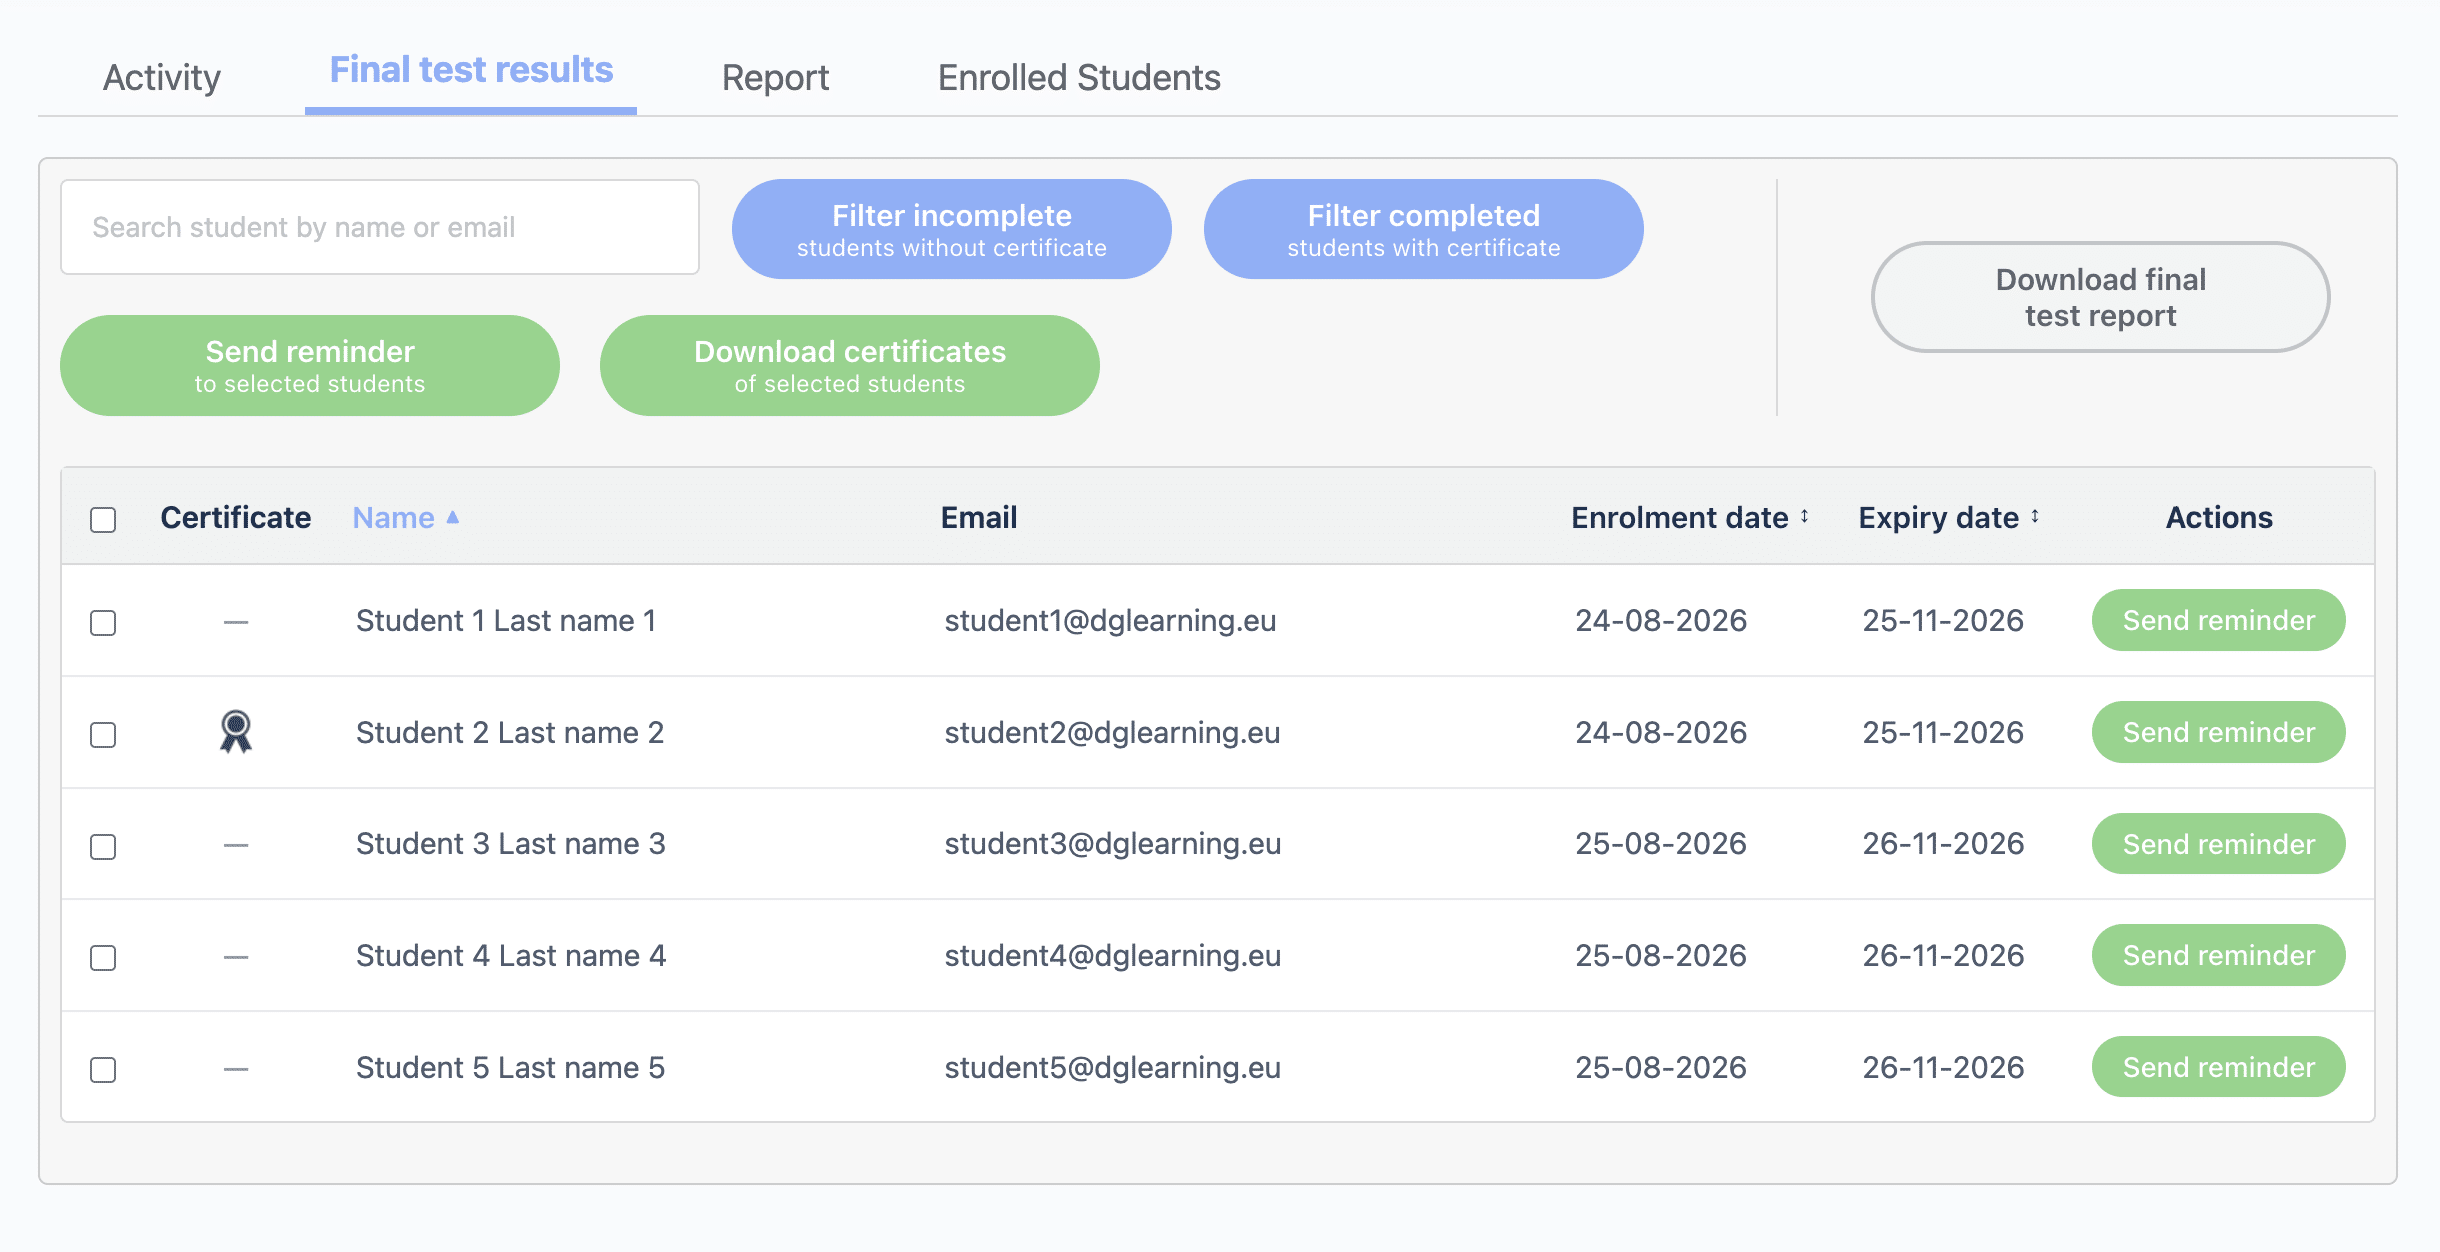The image size is (2440, 1252).
Task: Switch to the Activity tab
Action: click(162, 77)
